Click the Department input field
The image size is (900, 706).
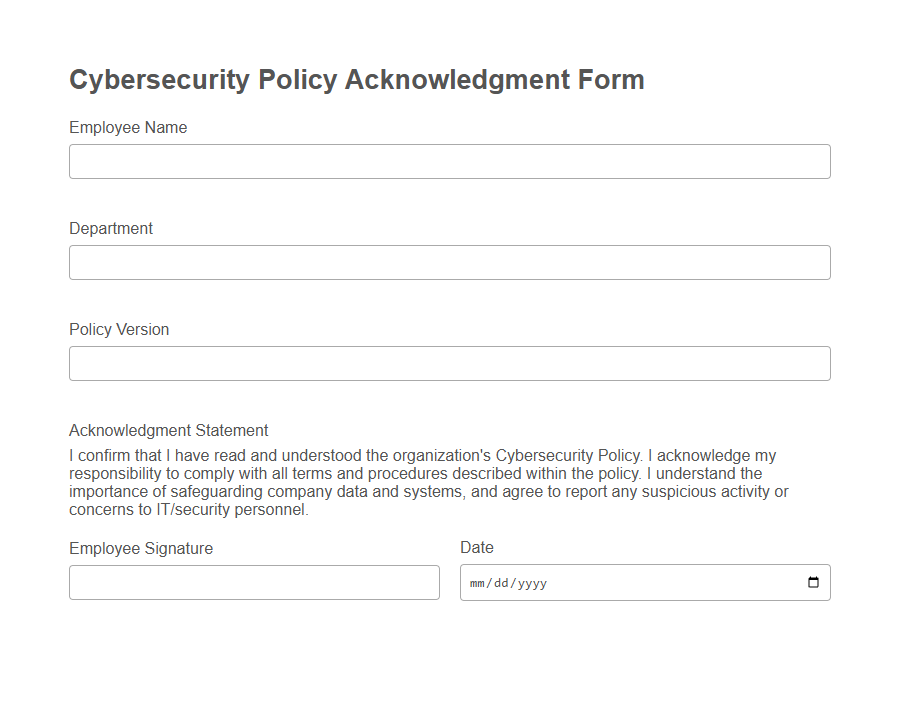pyautogui.click(x=449, y=262)
